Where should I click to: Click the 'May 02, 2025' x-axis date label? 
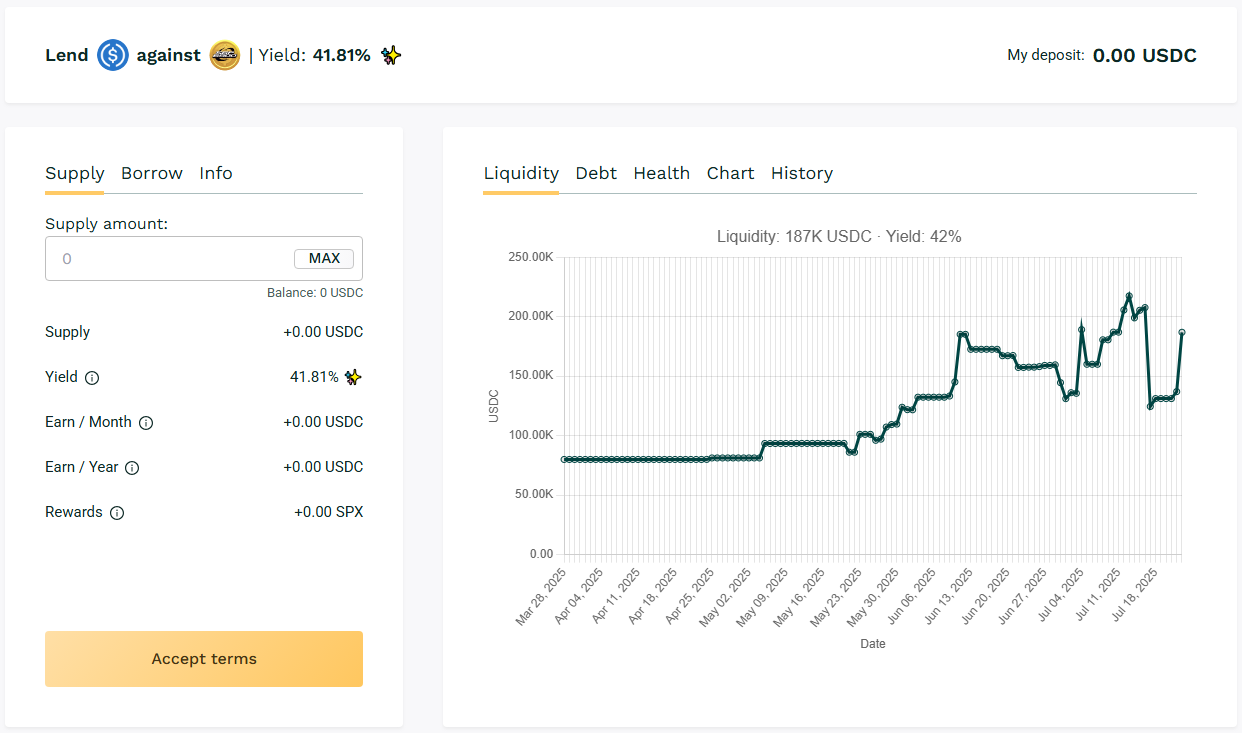point(725,597)
